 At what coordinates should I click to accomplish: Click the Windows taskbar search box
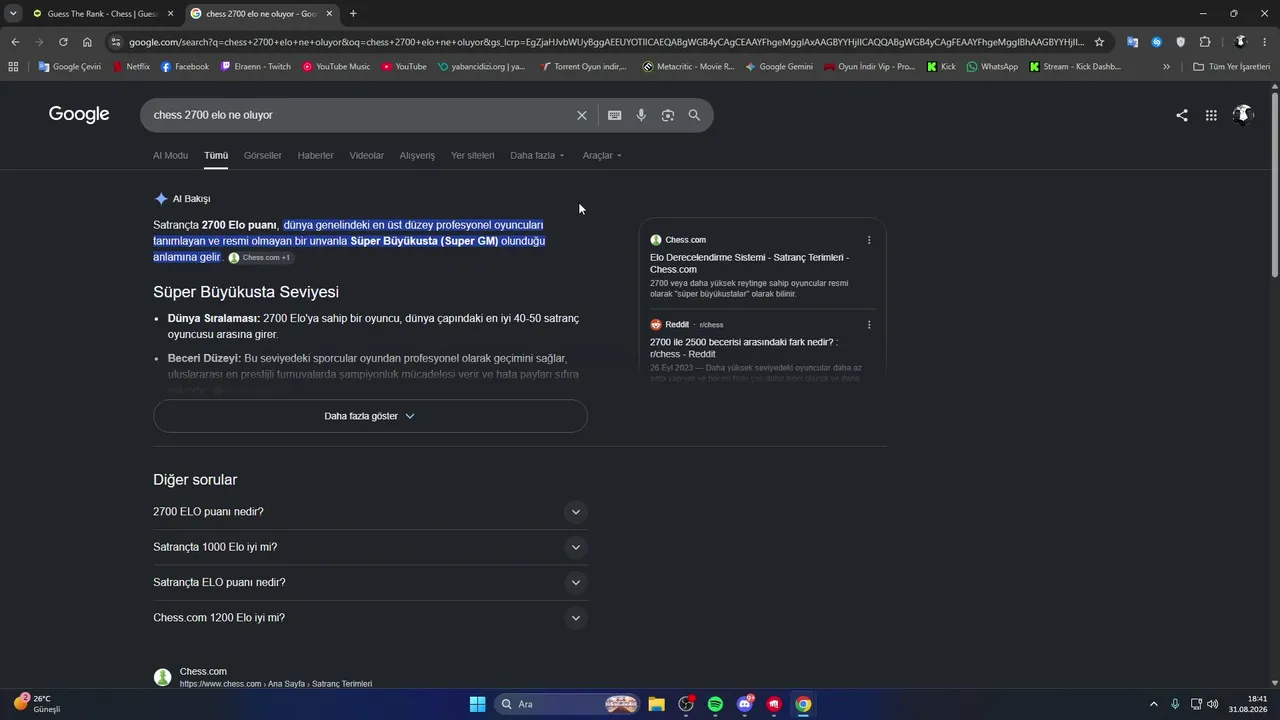(x=568, y=704)
